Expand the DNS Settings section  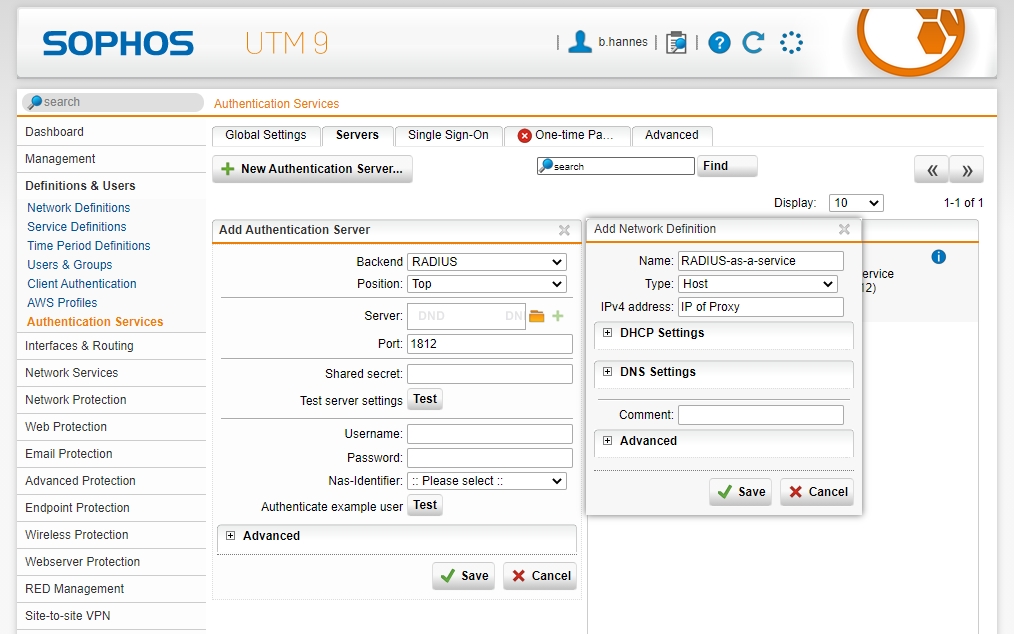[x=607, y=372]
